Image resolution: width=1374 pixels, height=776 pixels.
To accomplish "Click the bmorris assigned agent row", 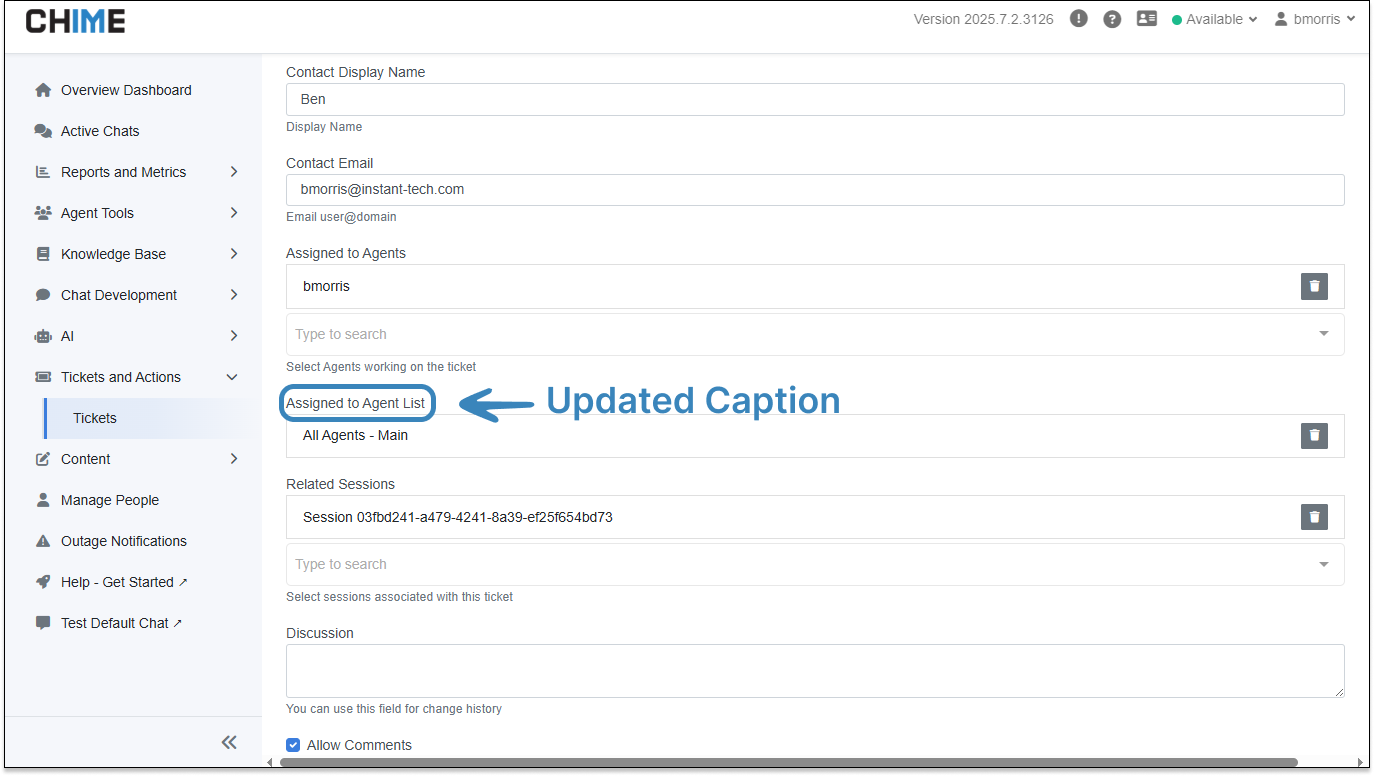I will pyautogui.click(x=815, y=286).
